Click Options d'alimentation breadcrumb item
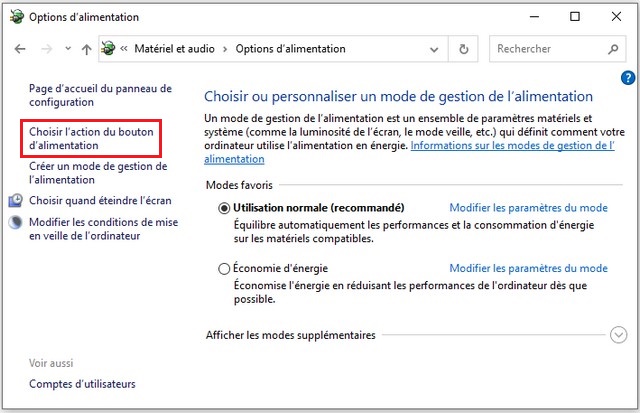640x413 pixels. pos(290,49)
